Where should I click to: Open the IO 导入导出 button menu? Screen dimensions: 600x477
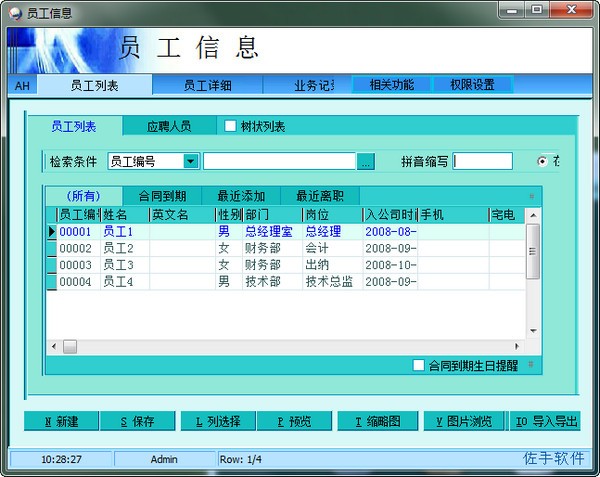tap(546, 421)
